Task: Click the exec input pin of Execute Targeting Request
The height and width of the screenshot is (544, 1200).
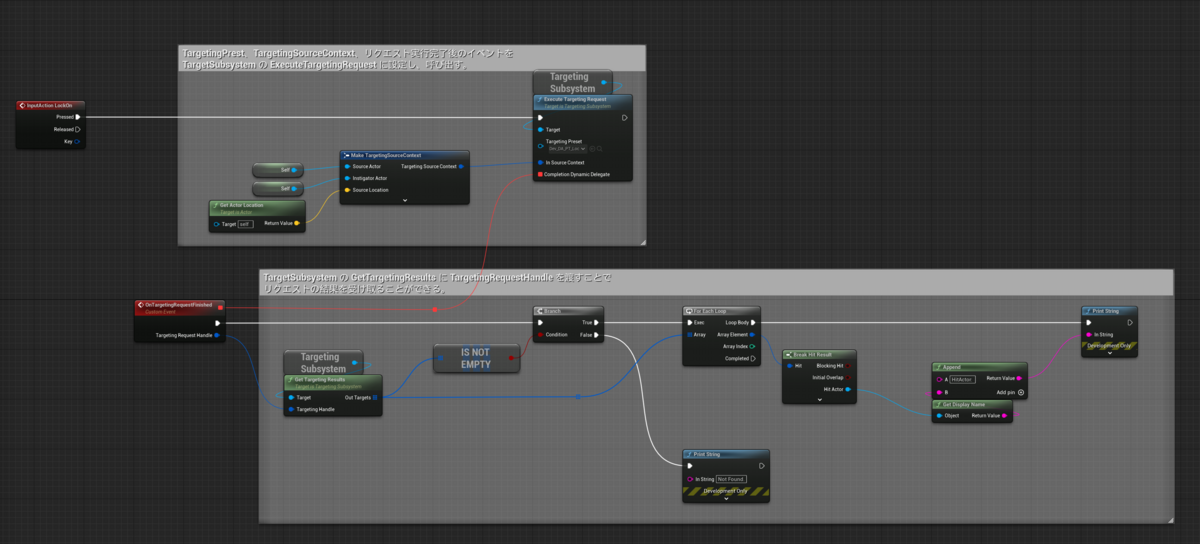Action: (x=541, y=117)
